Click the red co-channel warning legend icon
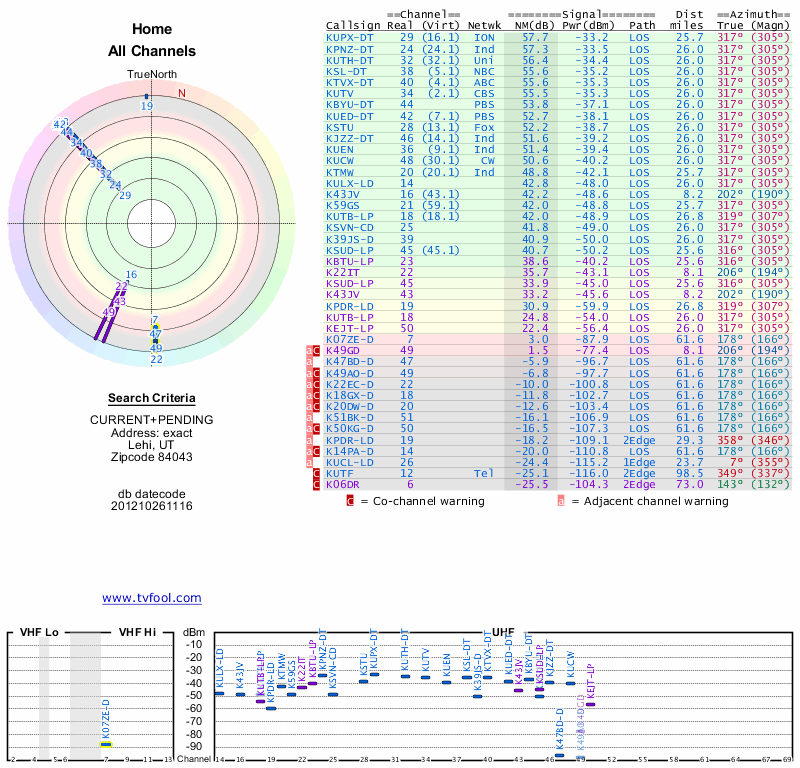 coord(350,501)
